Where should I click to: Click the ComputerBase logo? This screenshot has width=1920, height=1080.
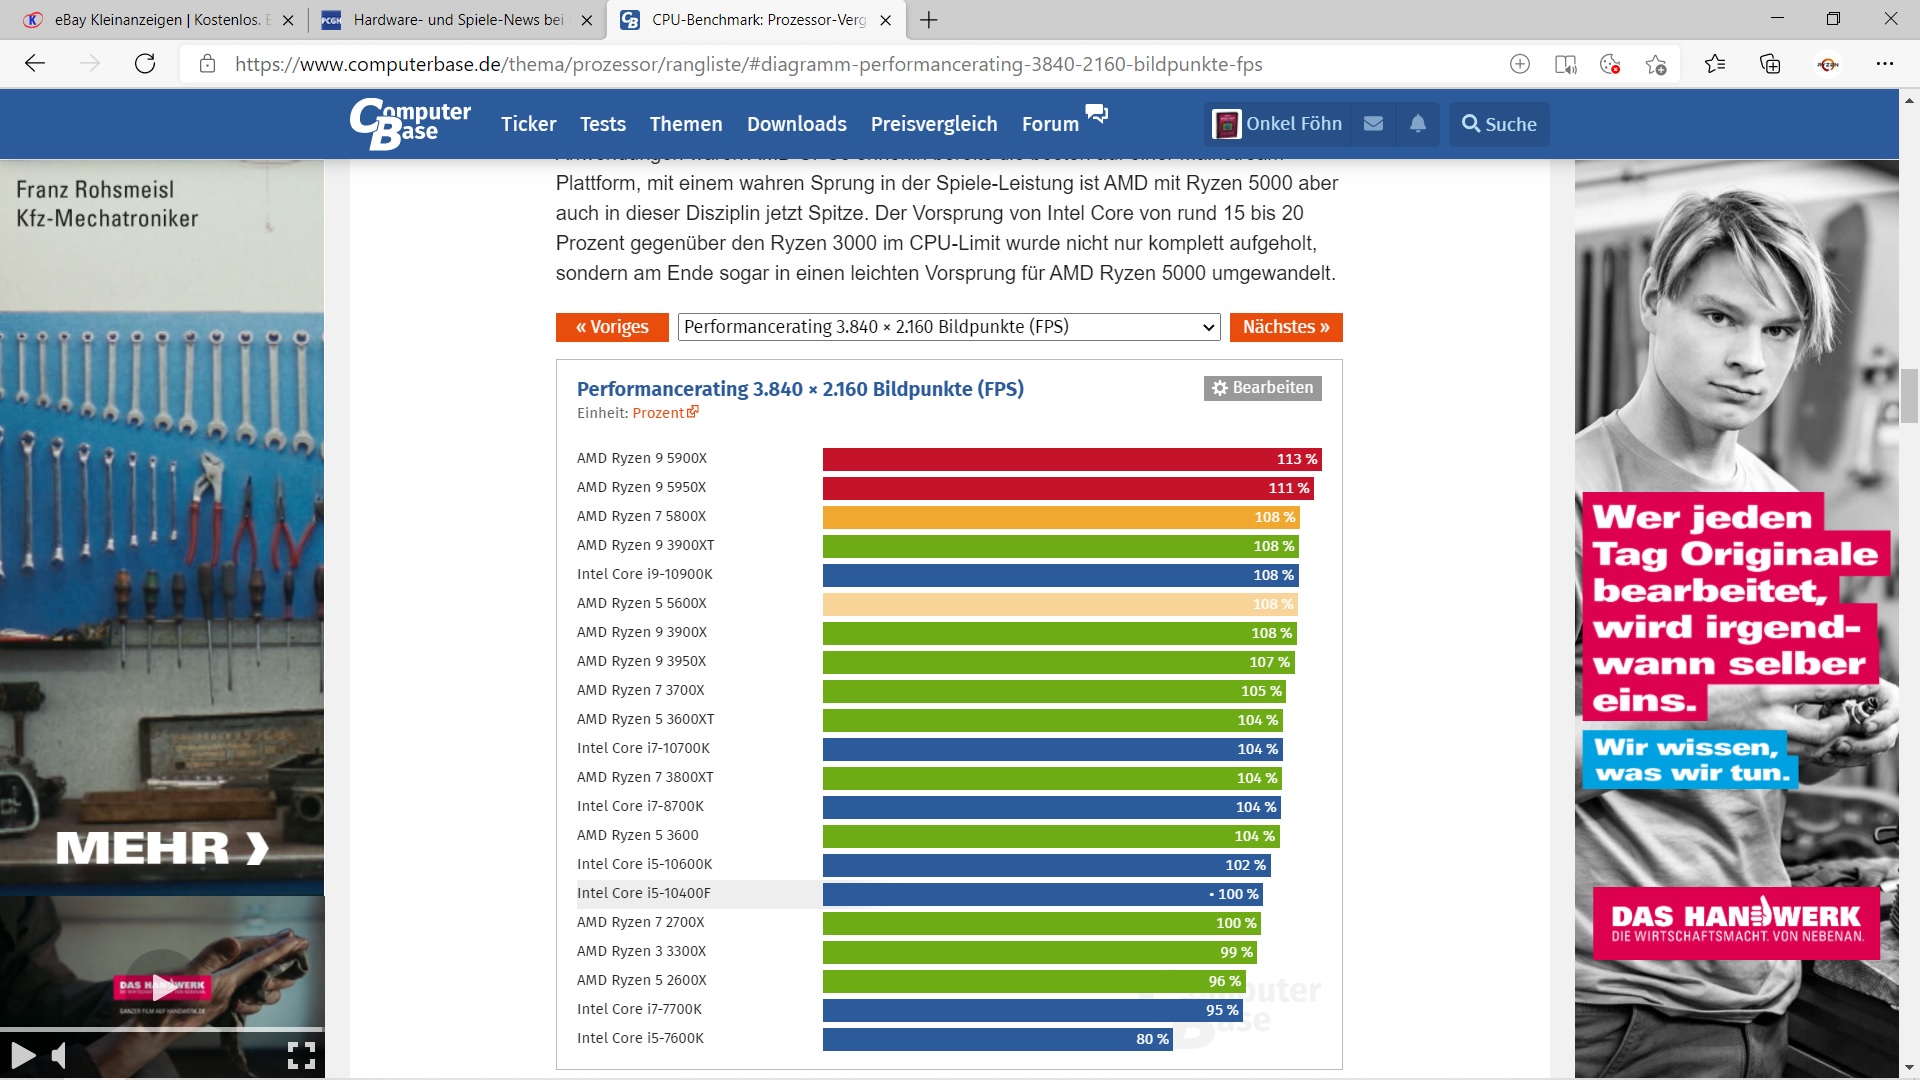click(x=410, y=123)
